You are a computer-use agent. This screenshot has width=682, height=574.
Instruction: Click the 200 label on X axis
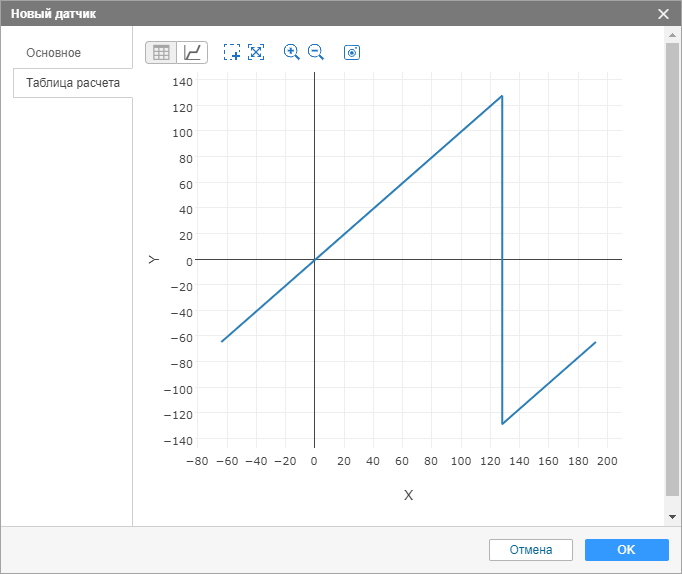coord(607,461)
